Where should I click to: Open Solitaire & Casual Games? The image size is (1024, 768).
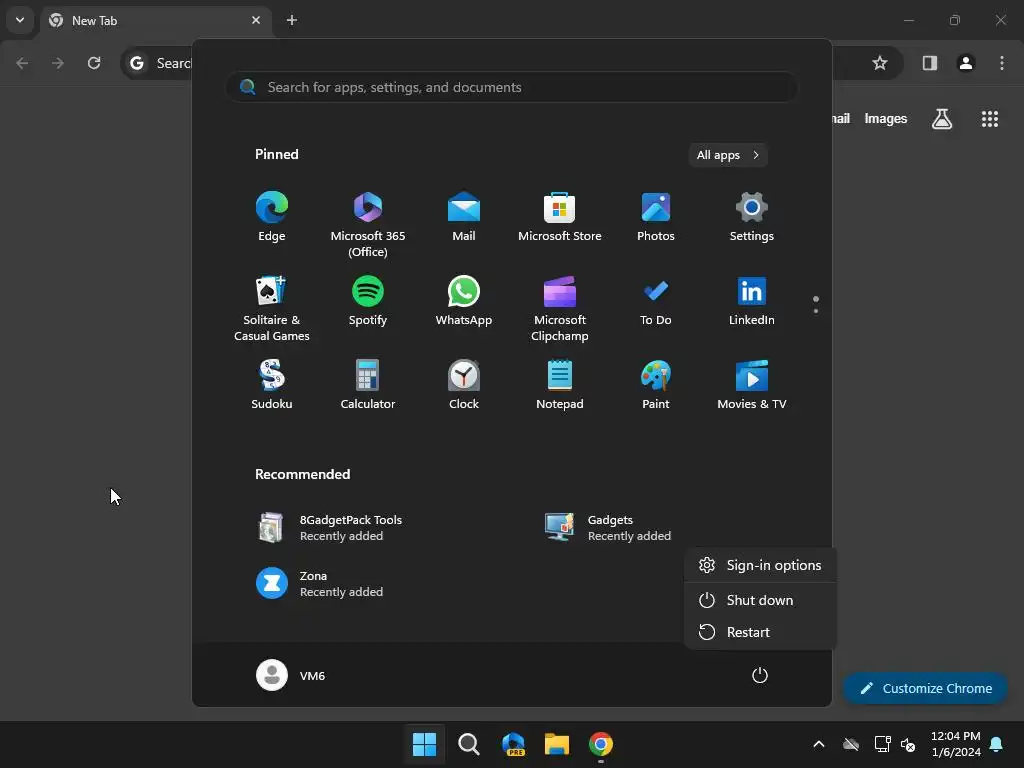272,308
